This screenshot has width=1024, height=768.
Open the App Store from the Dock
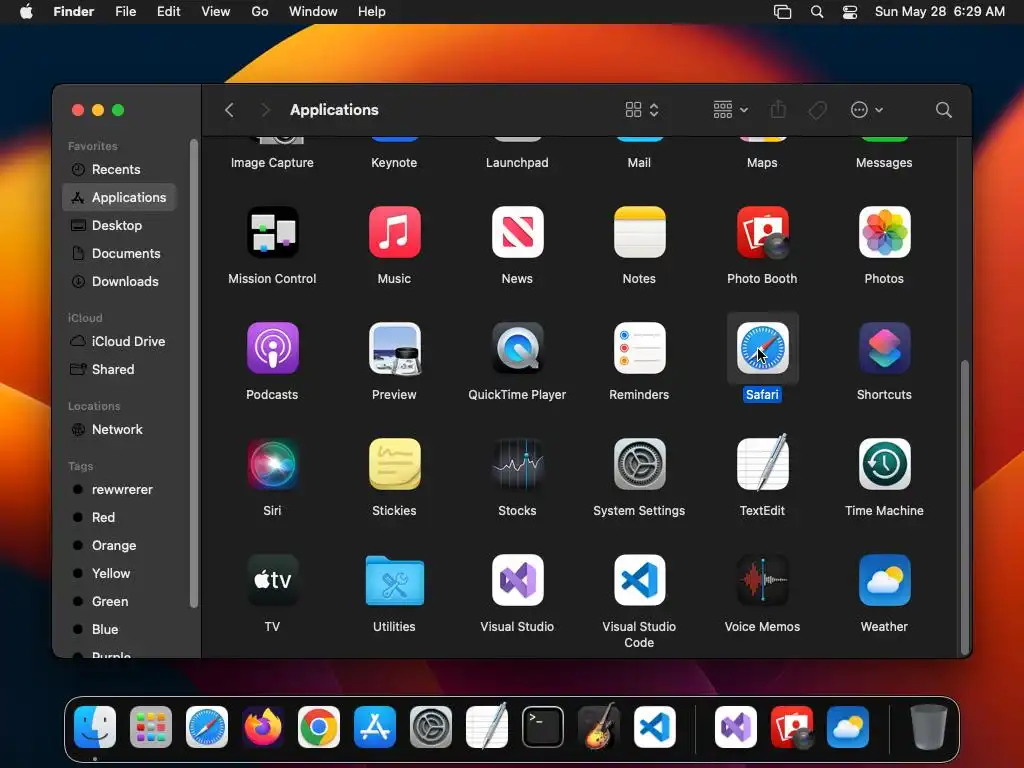pyautogui.click(x=375, y=727)
